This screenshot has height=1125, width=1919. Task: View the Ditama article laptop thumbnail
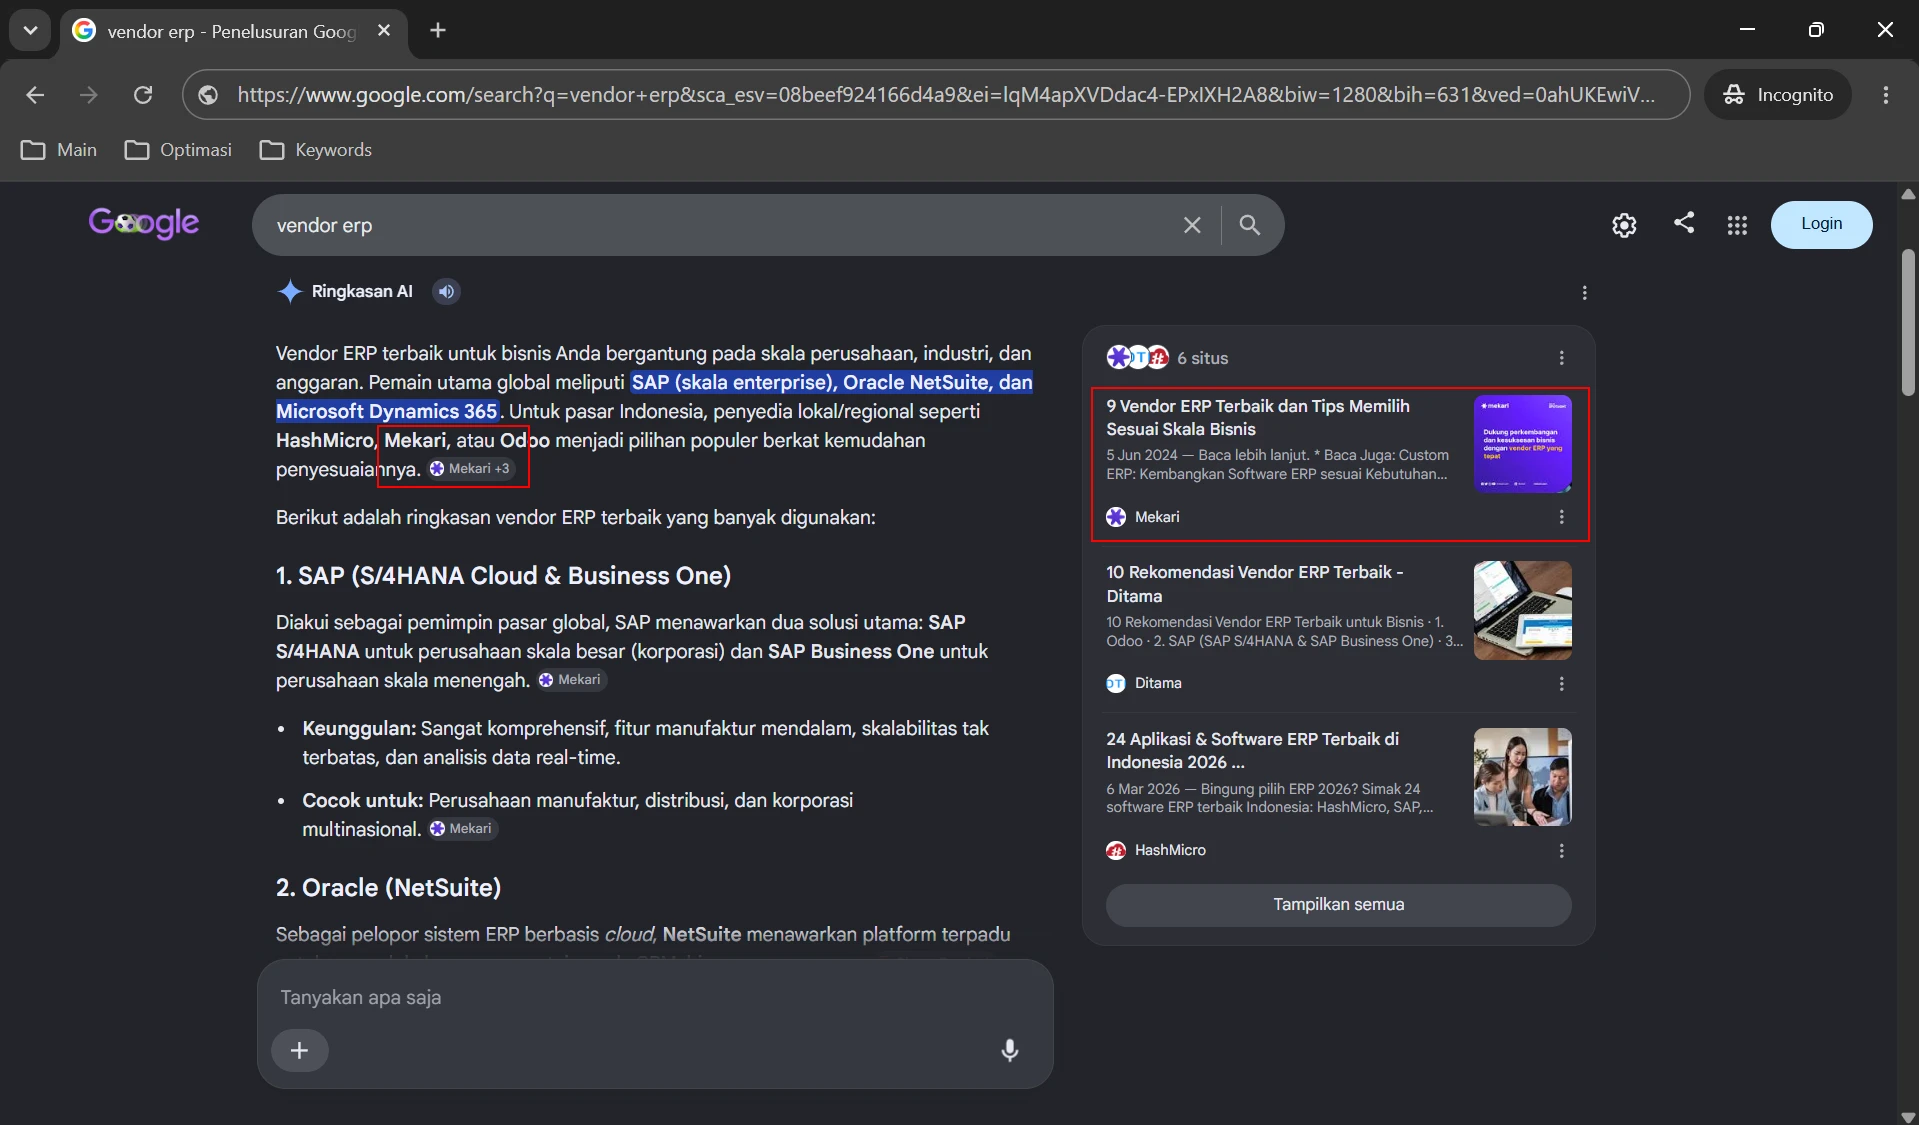point(1522,610)
